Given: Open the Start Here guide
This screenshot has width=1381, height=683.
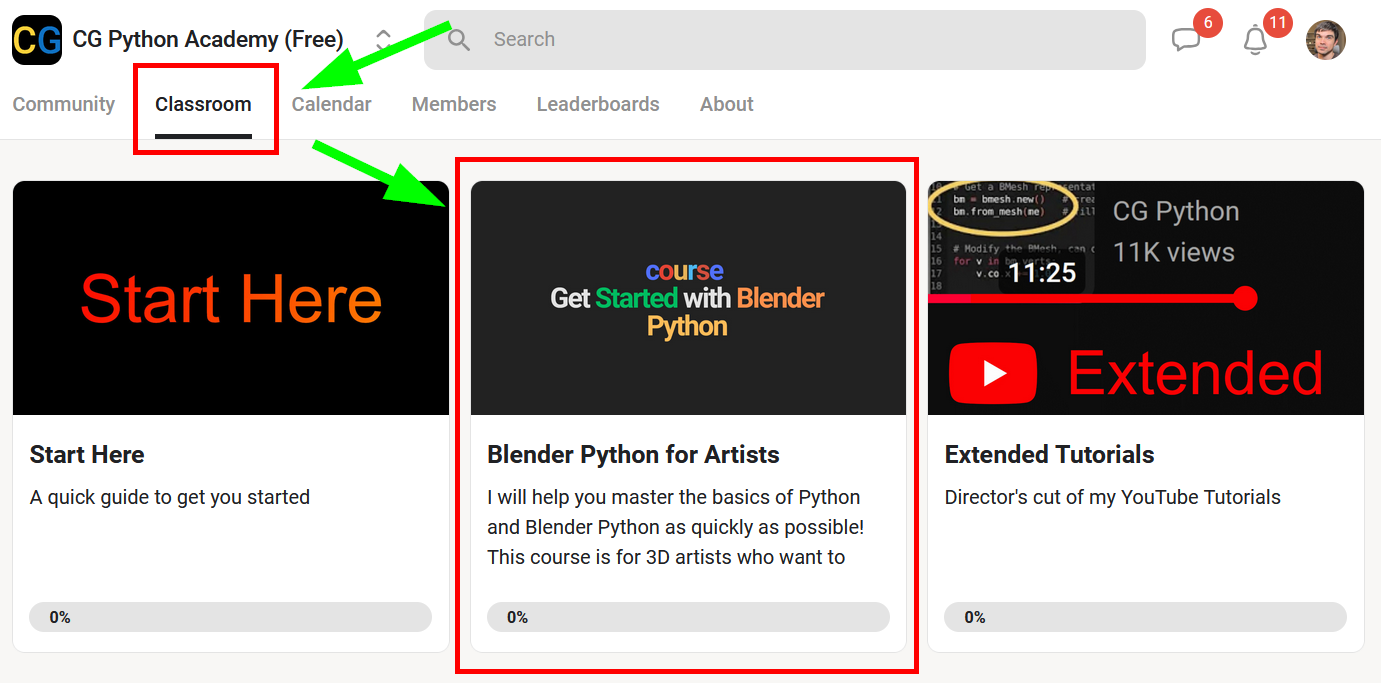Looking at the screenshot, I should pyautogui.click(x=87, y=454).
